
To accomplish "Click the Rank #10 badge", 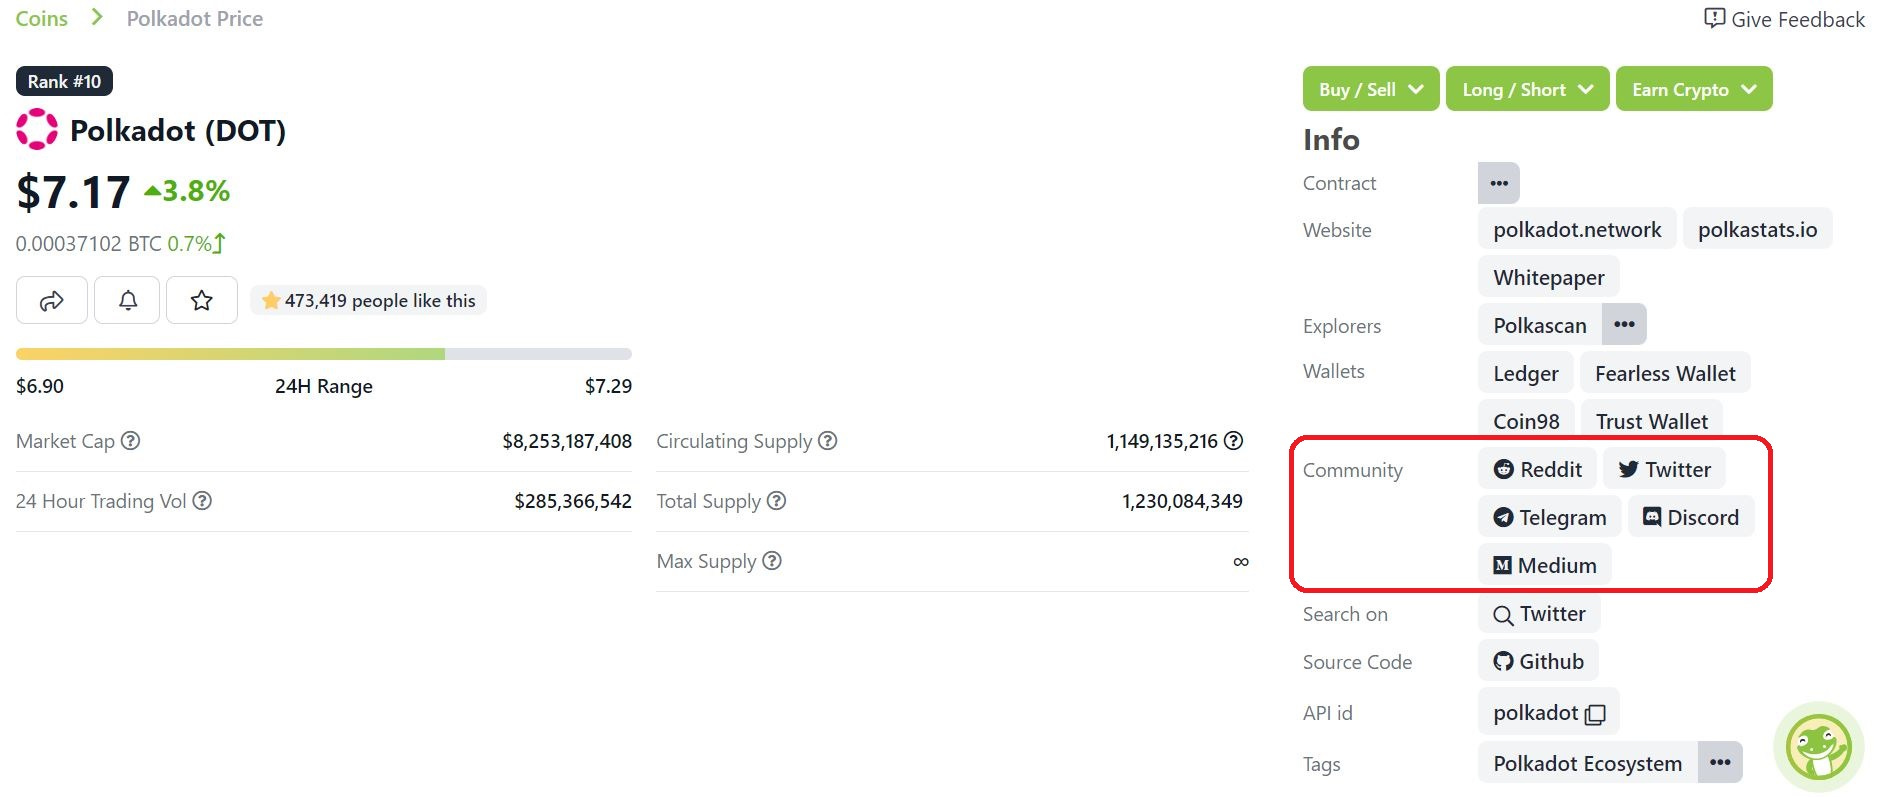I will pos(64,81).
